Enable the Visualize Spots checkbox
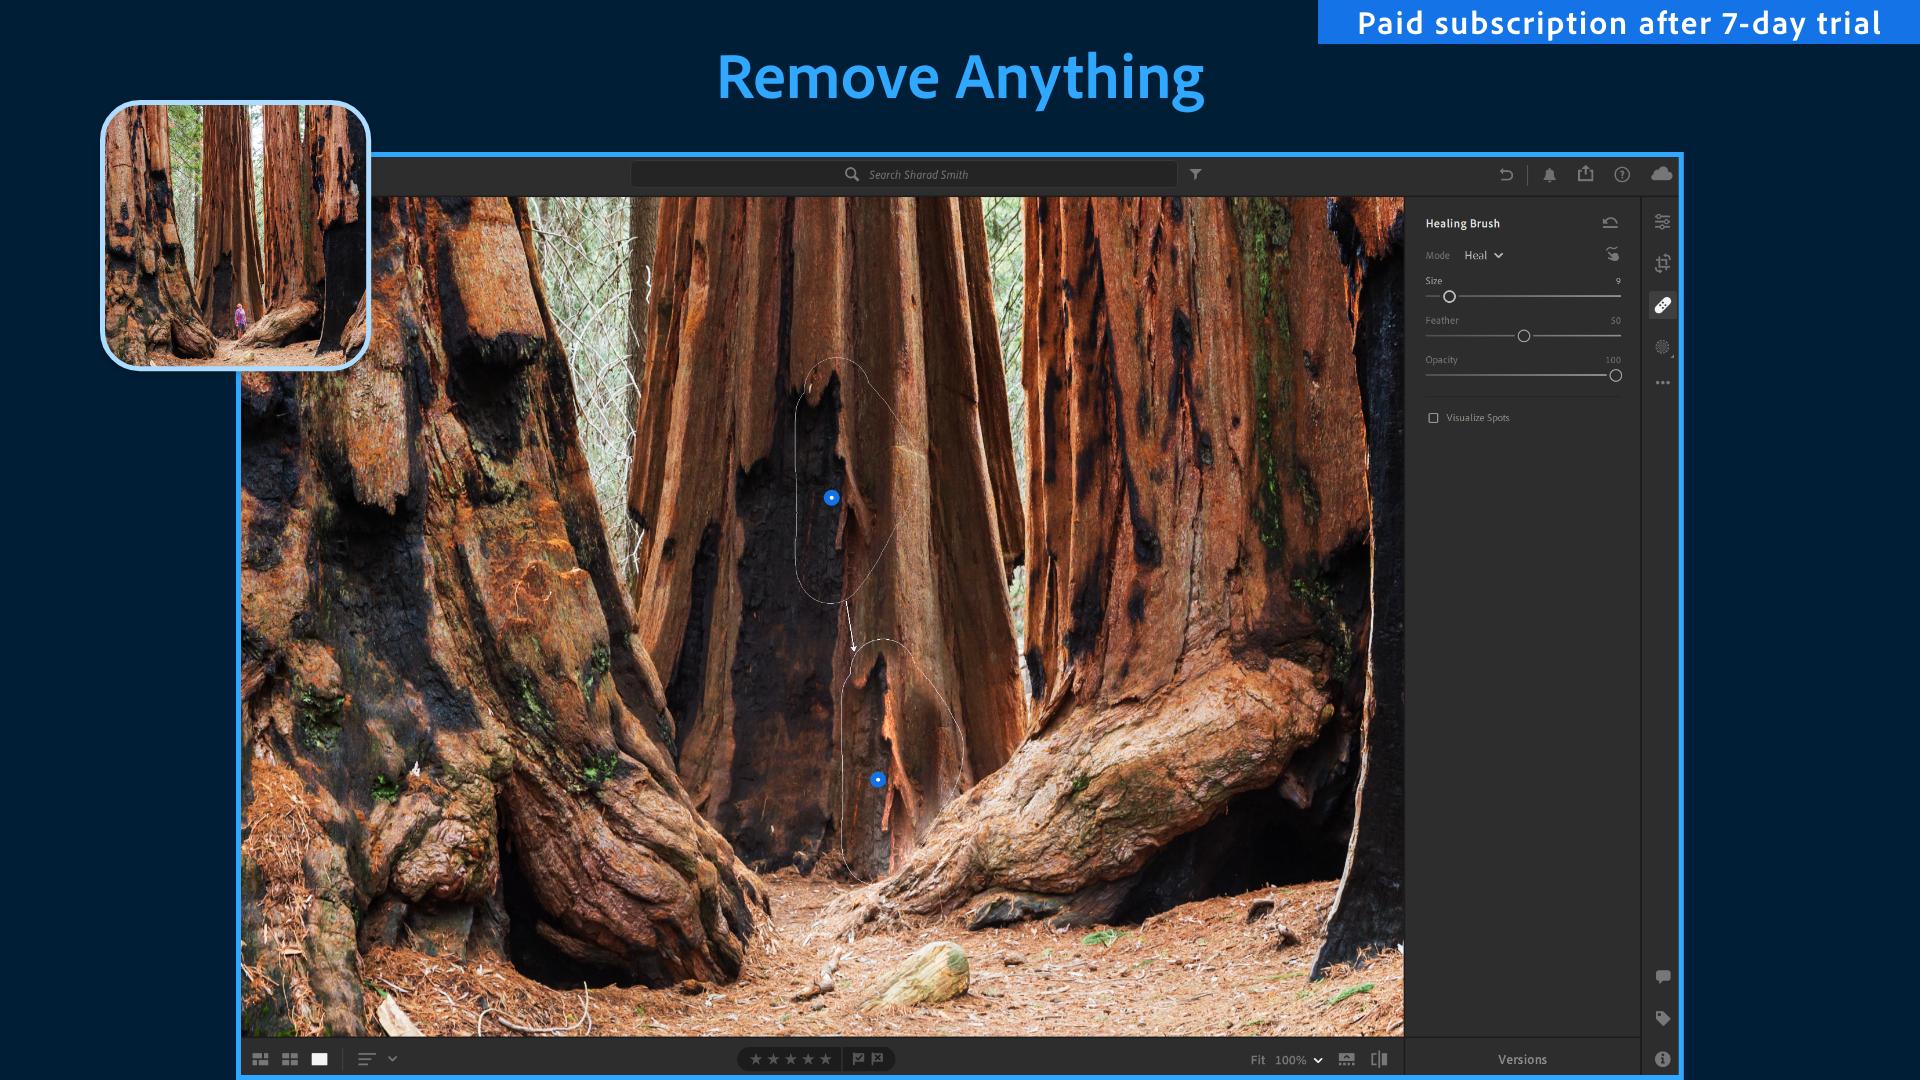1920x1080 pixels. click(x=1433, y=418)
